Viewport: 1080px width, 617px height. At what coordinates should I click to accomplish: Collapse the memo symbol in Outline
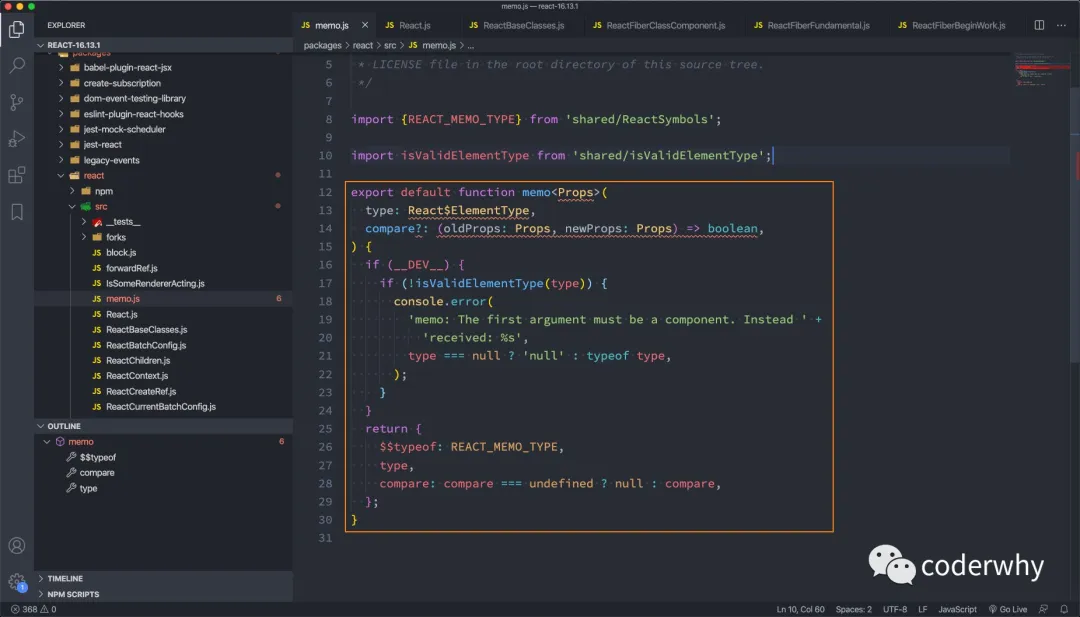(163, 441)
